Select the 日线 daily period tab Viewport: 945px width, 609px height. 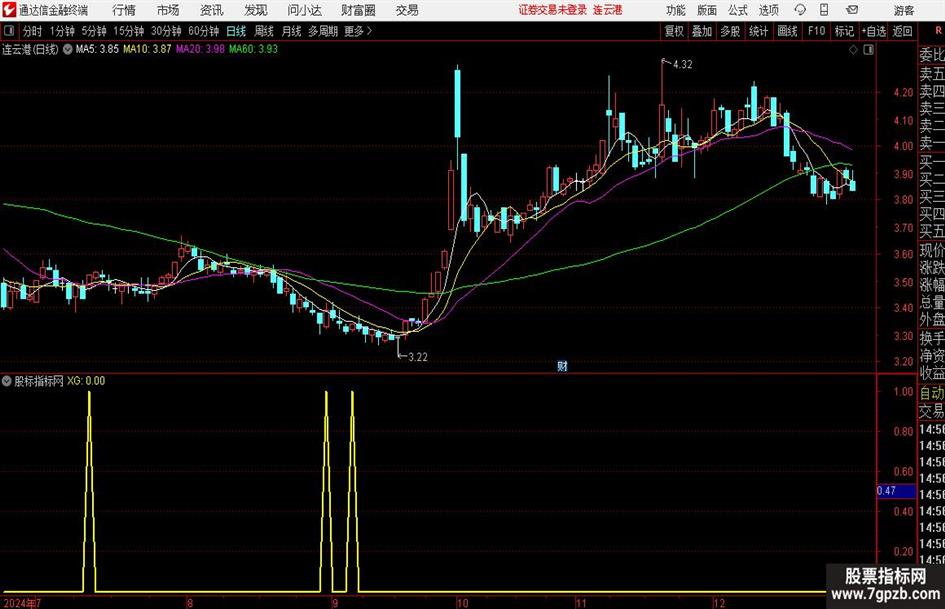pyautogui.click(x=236, y=31)
